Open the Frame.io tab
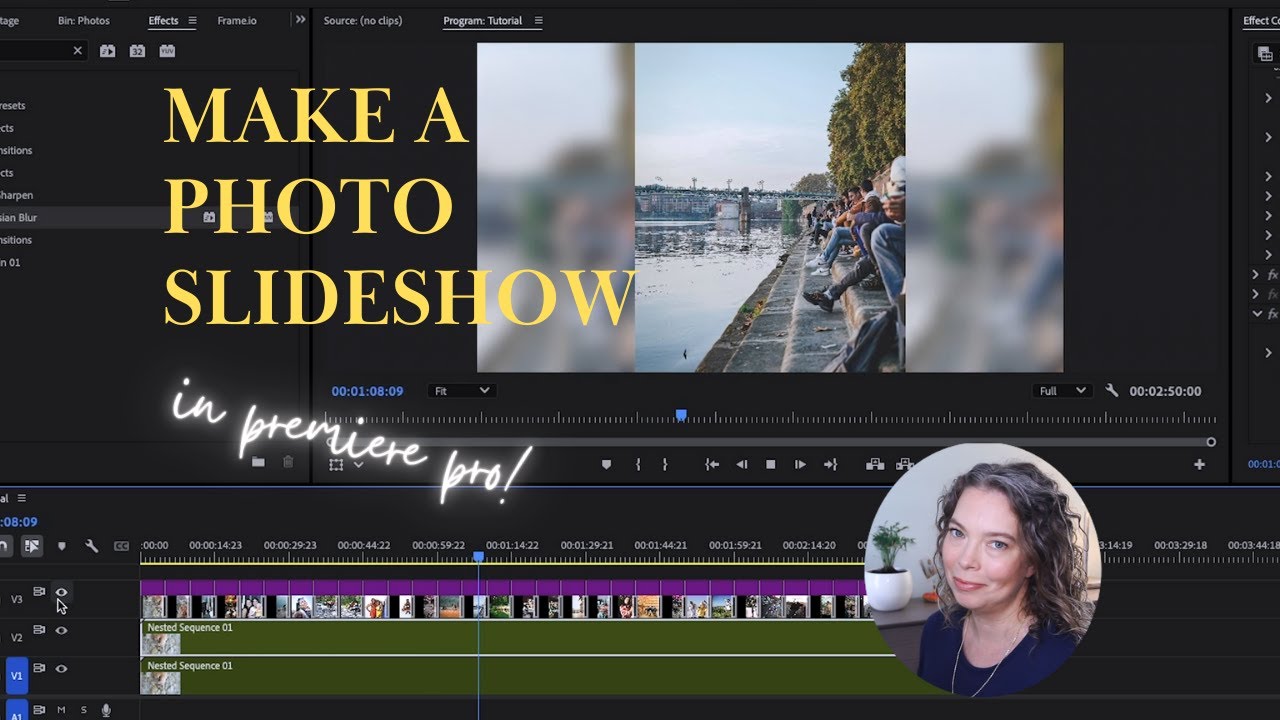 click(x=237, y=21)
